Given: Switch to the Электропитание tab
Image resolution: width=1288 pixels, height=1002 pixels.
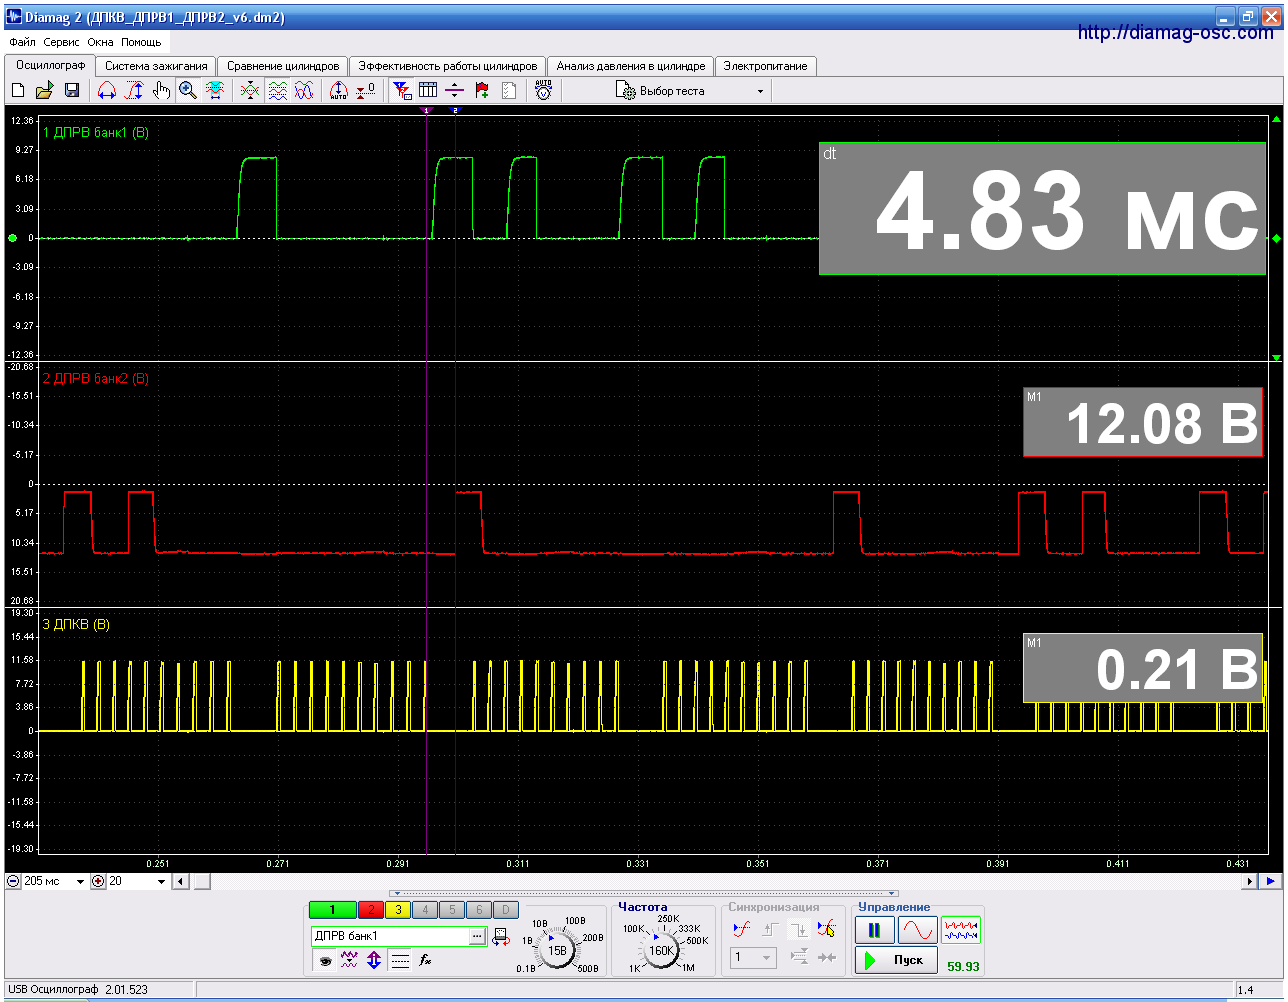Looking at the screenshot, I should point(765,66).
